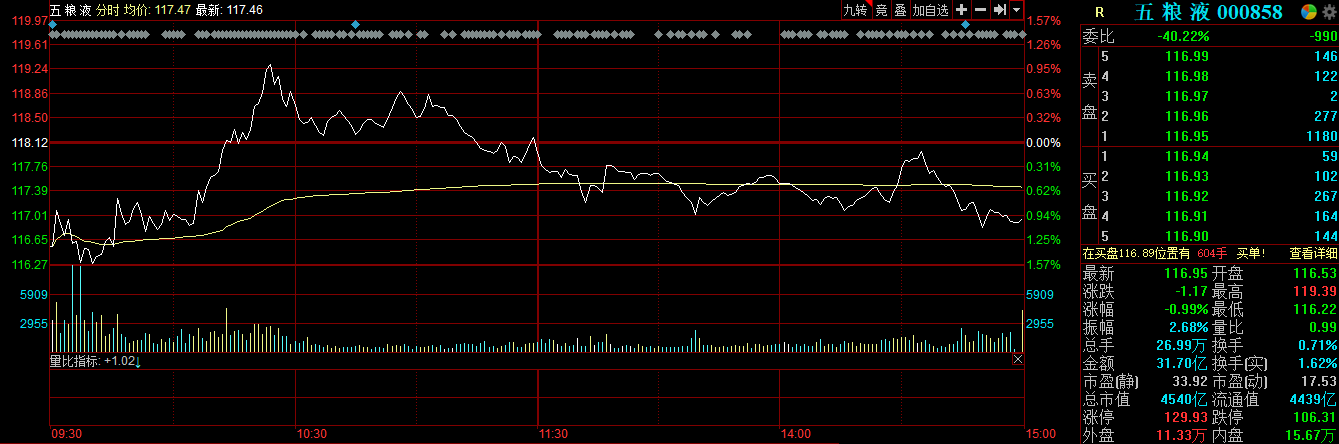Click the 总市值 value 4540亿
Screen dimensions: 1339x444
pyautogui.click(x=1185, y=399)
